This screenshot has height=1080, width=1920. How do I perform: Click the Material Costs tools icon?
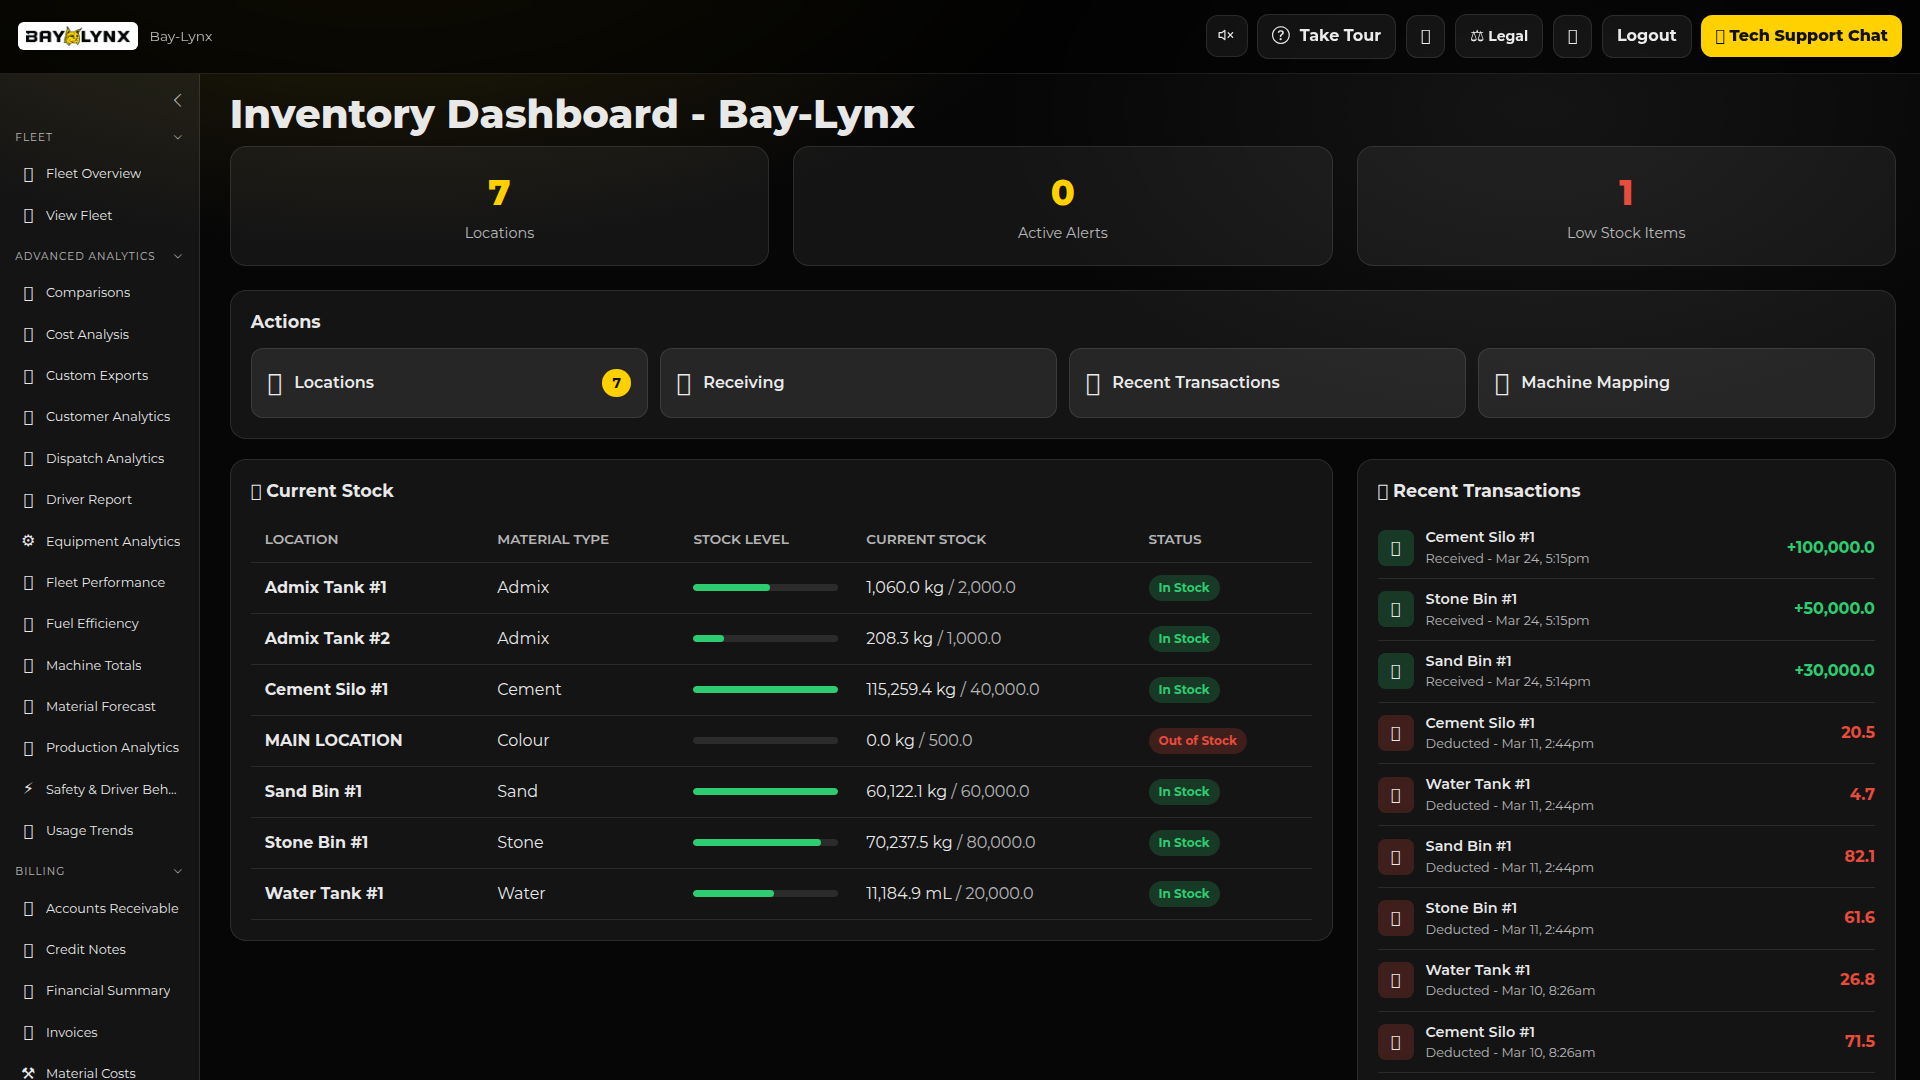click(x=28, y=1072)
